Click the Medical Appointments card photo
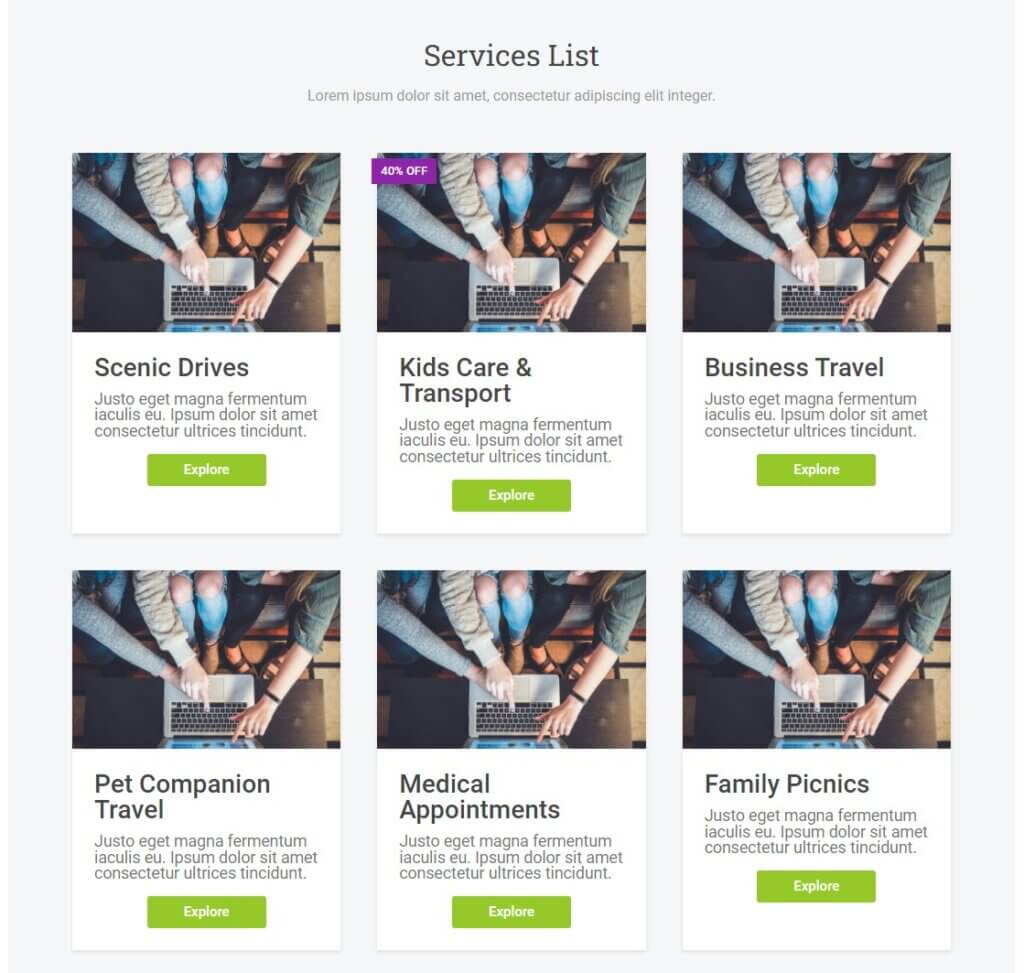 511,659
